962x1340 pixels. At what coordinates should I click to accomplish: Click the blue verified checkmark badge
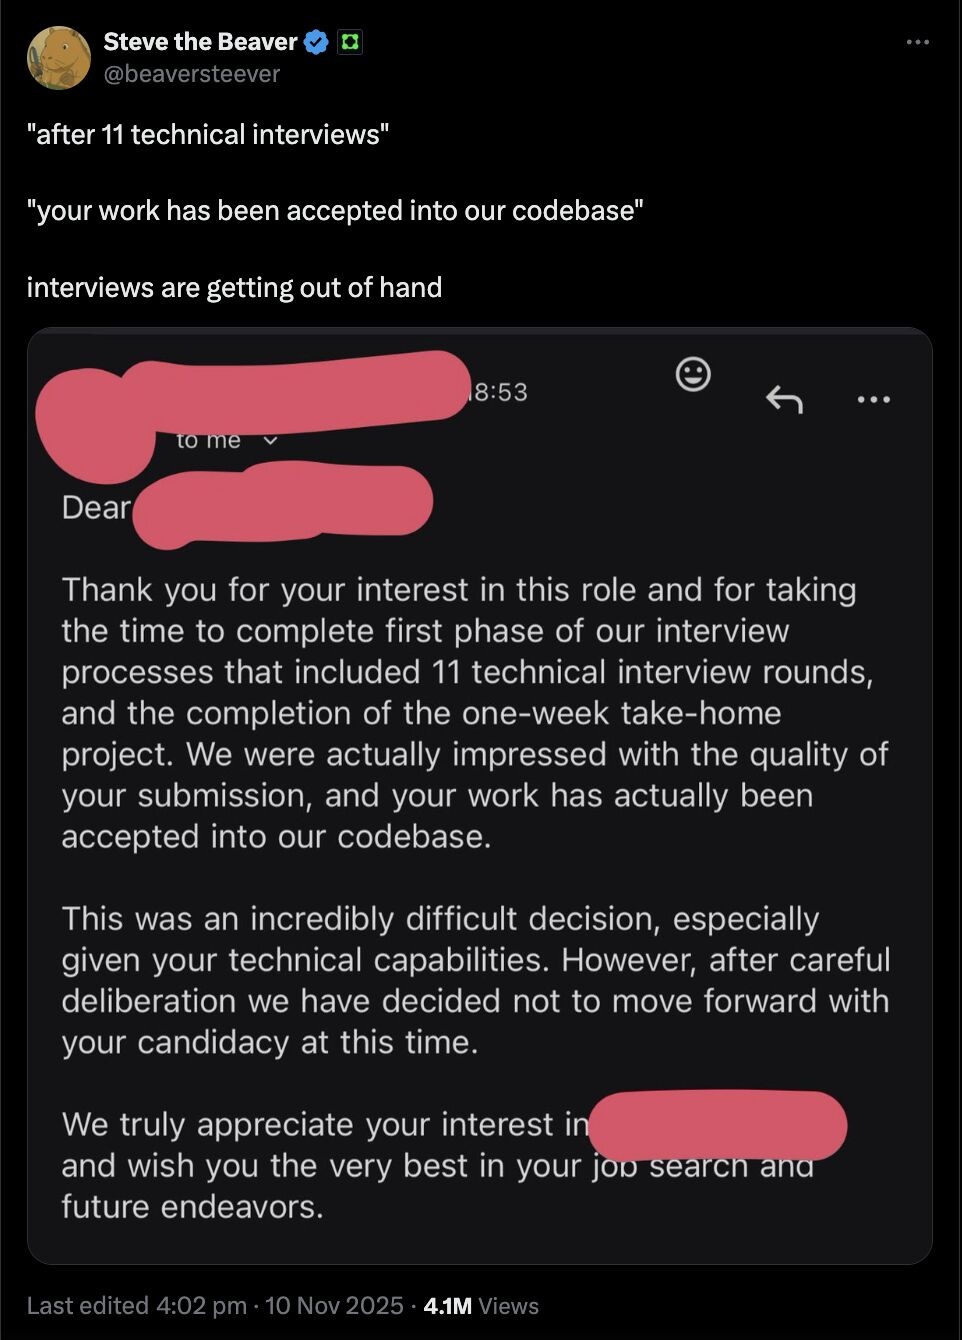point(316,42)
